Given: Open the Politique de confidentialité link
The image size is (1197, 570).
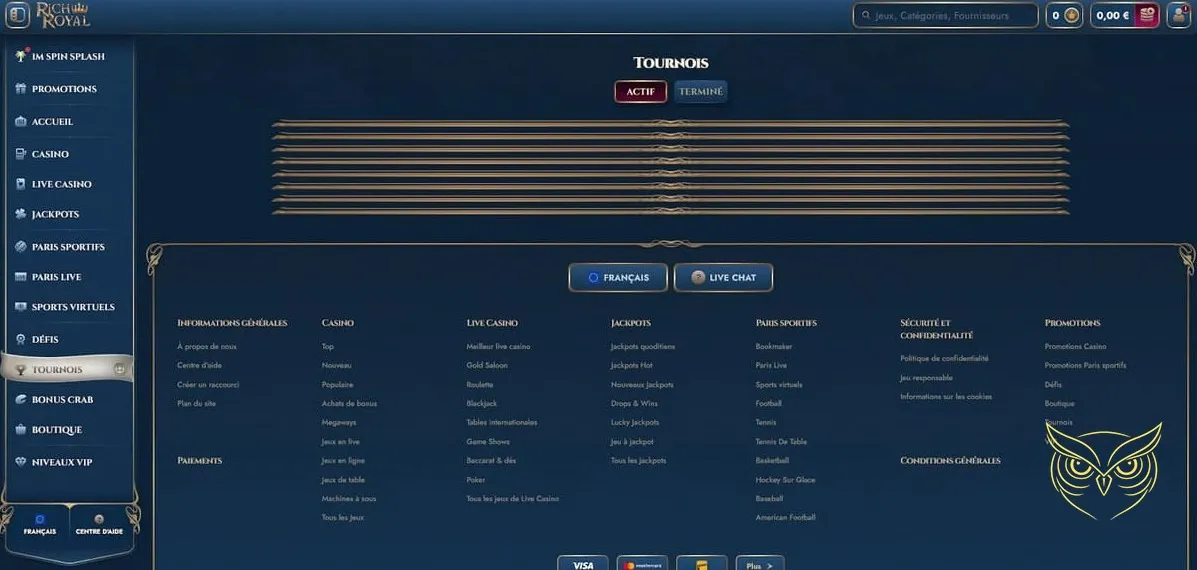Looking at the screenshot, I should [x=944, y=358].
